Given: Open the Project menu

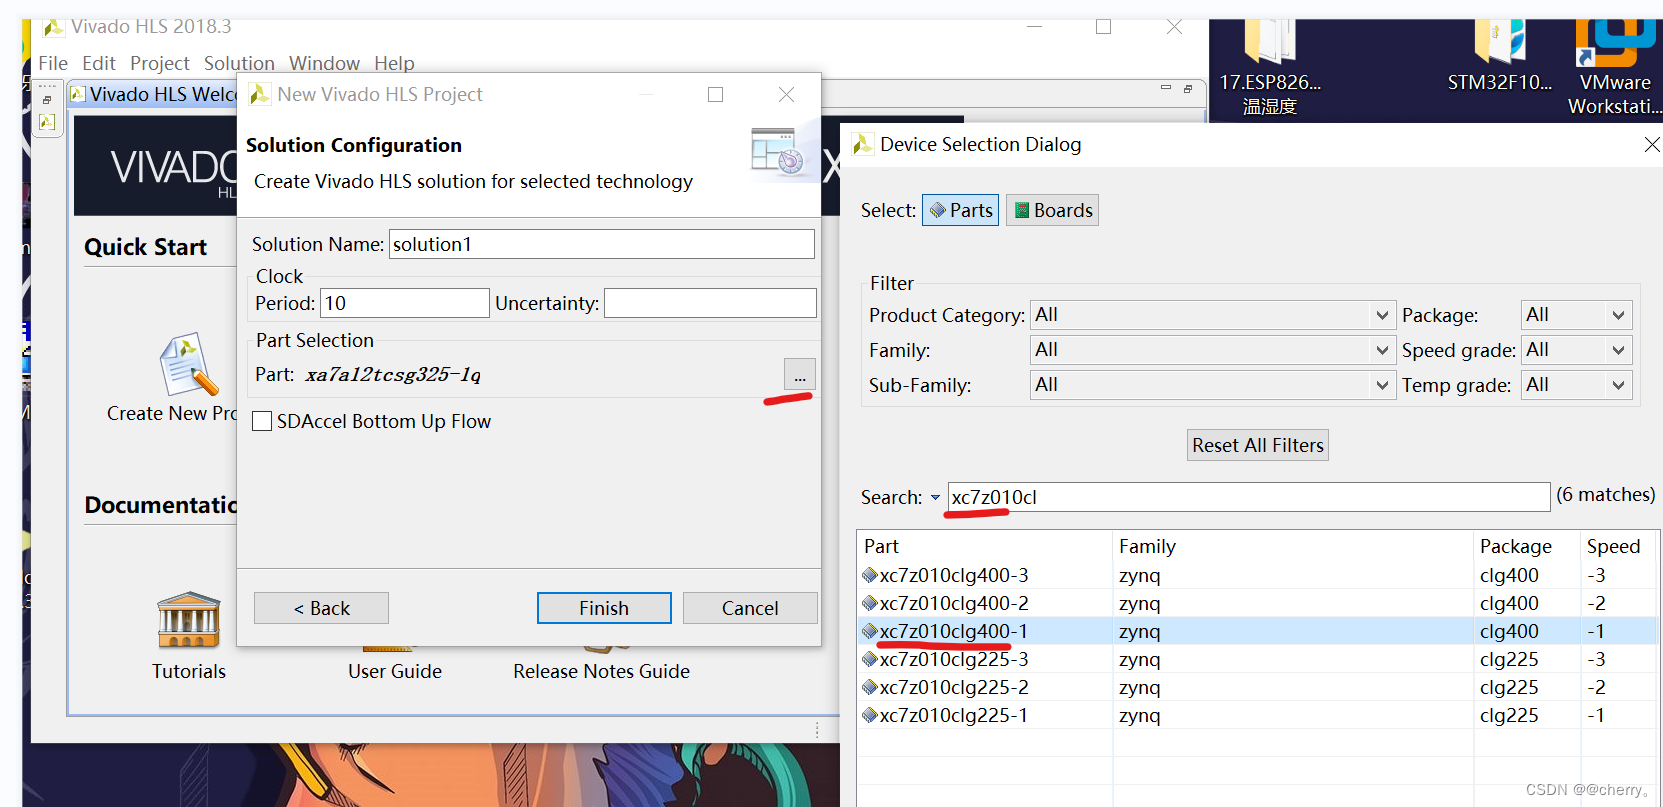Looking at the screenshot, I should click(x=160, y=63).
